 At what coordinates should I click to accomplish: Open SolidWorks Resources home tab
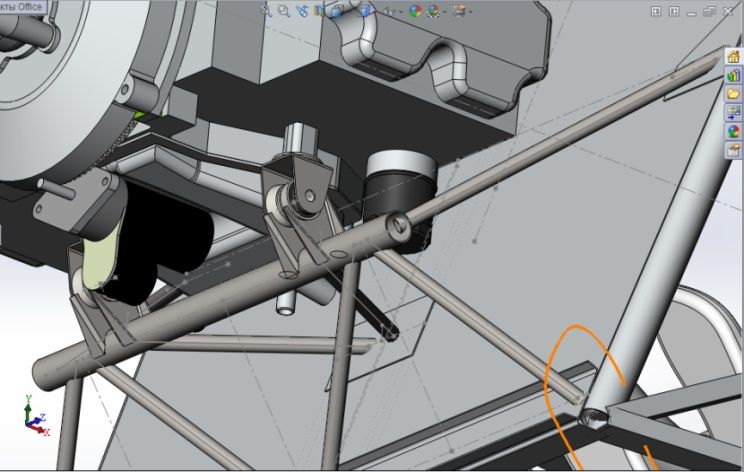coord(733,57)
